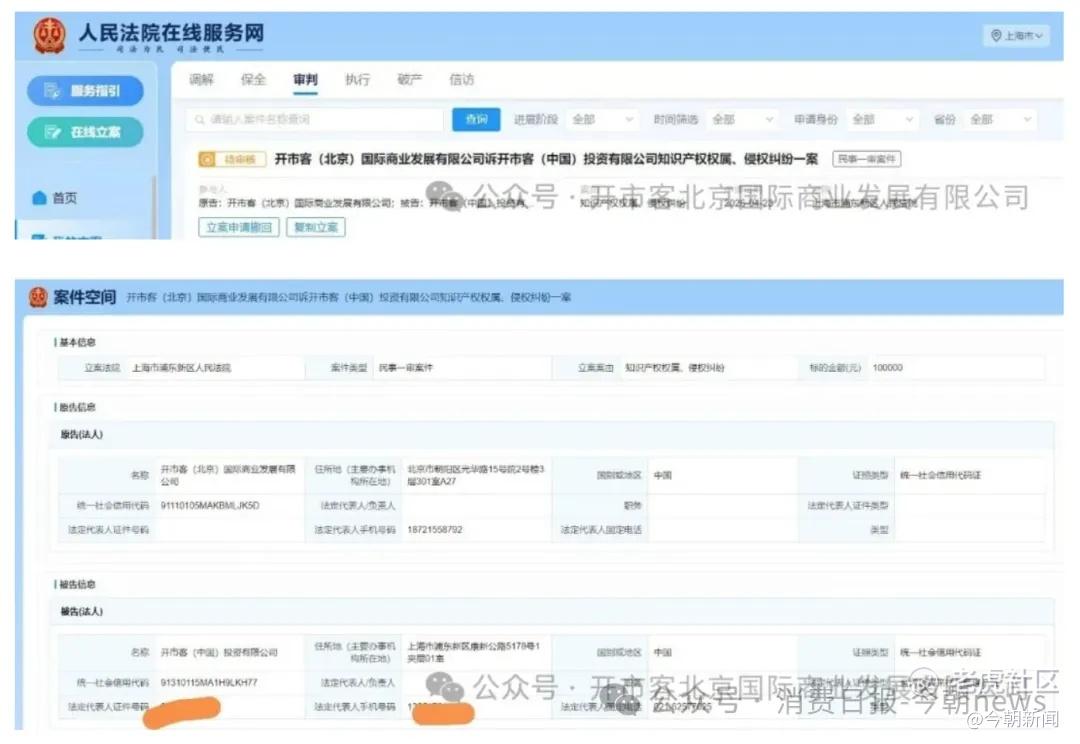The height and width of the screenshot is (744, 1080).
Task: Open the 破产 tab
Action: point(409,80)
